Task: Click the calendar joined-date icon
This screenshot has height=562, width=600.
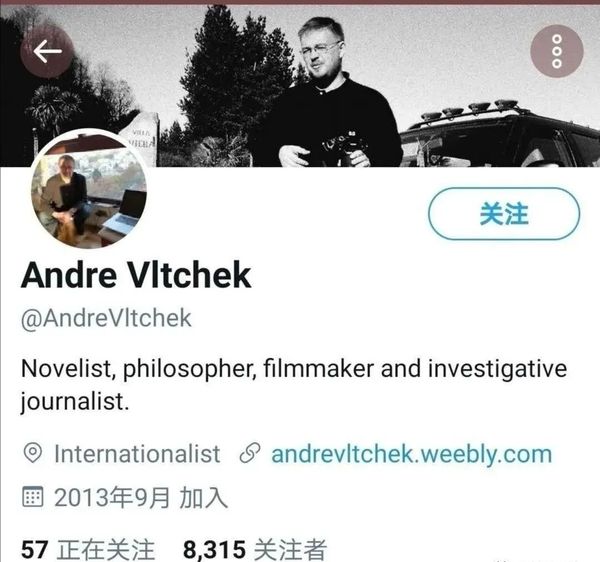Action: tap(33, 497)
